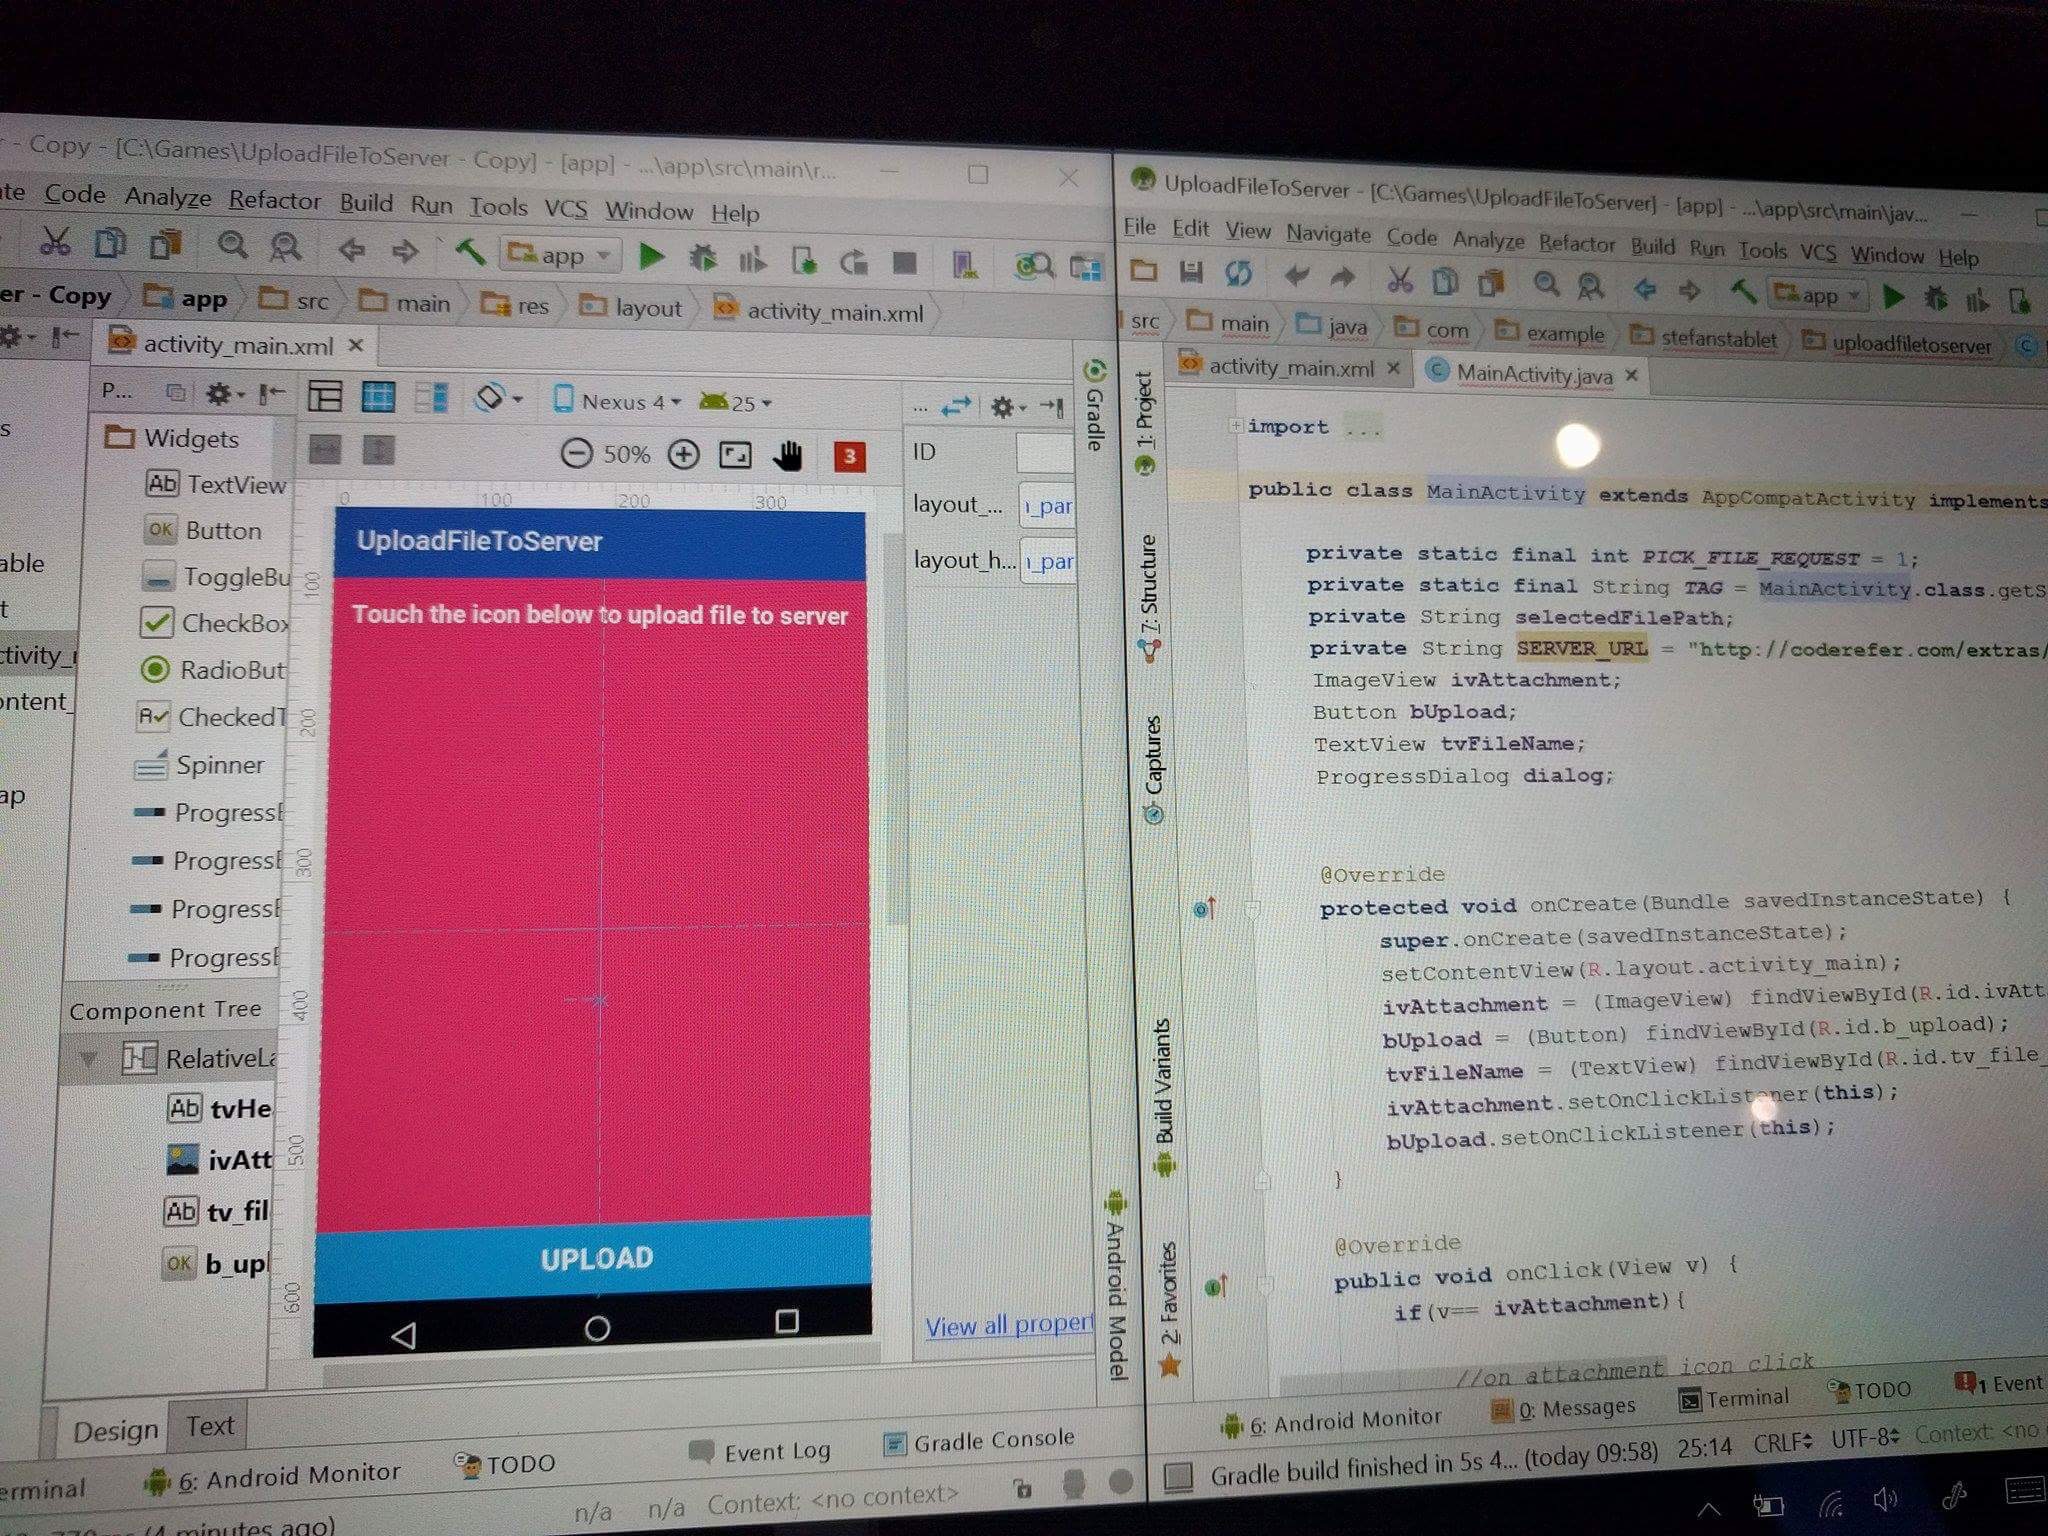
Task: Click the Save All icon in right window
Action: (x=1191, y=271)
